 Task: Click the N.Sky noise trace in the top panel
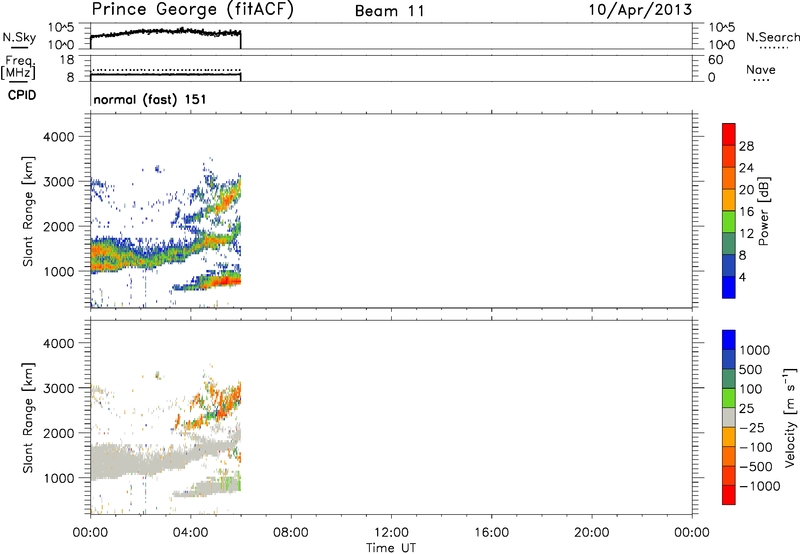pos(166,32)
